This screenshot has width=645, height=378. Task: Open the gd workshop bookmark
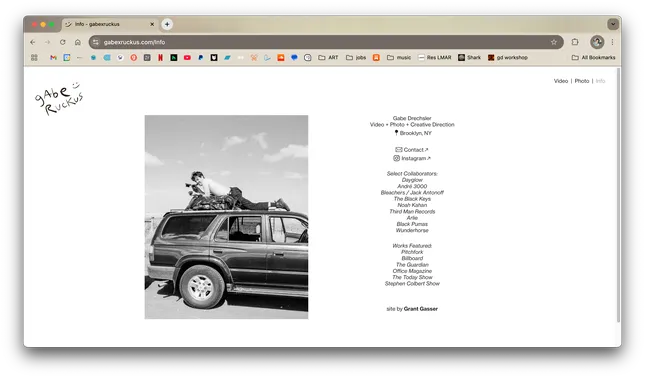tap(508, 58)
